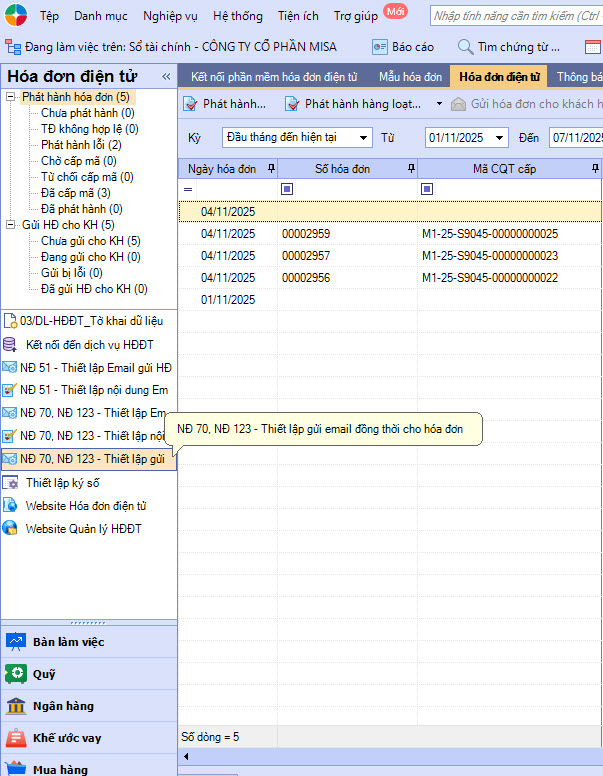Open the Nghiệp vụ menu
The height and width of the screenshot is (776, 603).
point(170,16)
